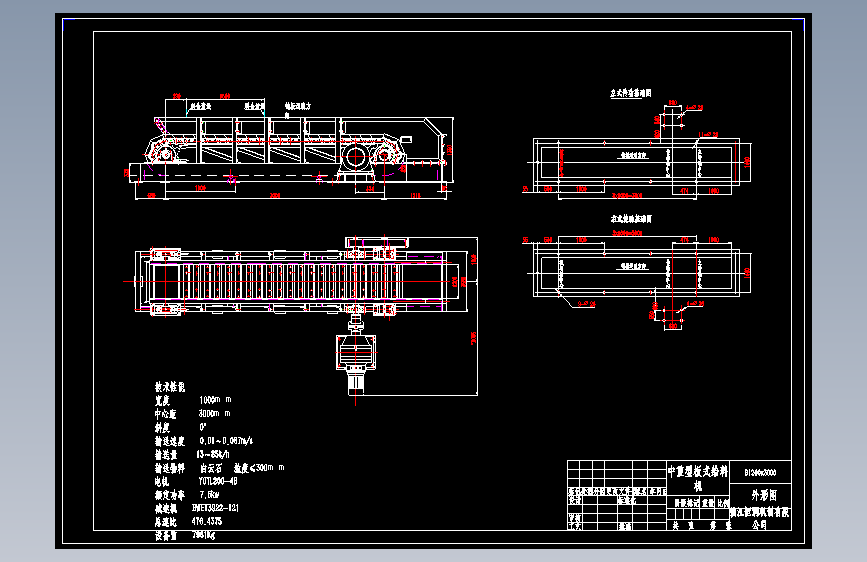This screenshot has height=562, width=867.
Task: Select the 减速机 reducer label
Action: 166,508
